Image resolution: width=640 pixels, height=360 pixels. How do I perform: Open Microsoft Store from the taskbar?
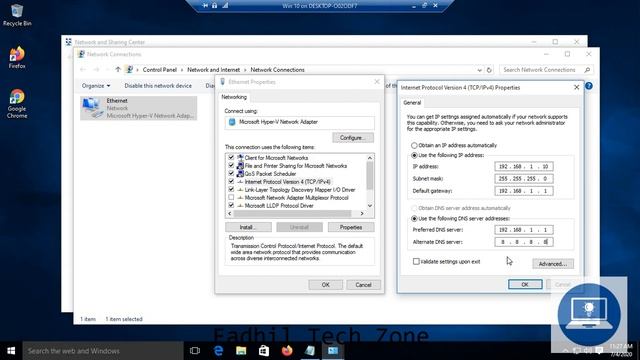pos(264,351)
